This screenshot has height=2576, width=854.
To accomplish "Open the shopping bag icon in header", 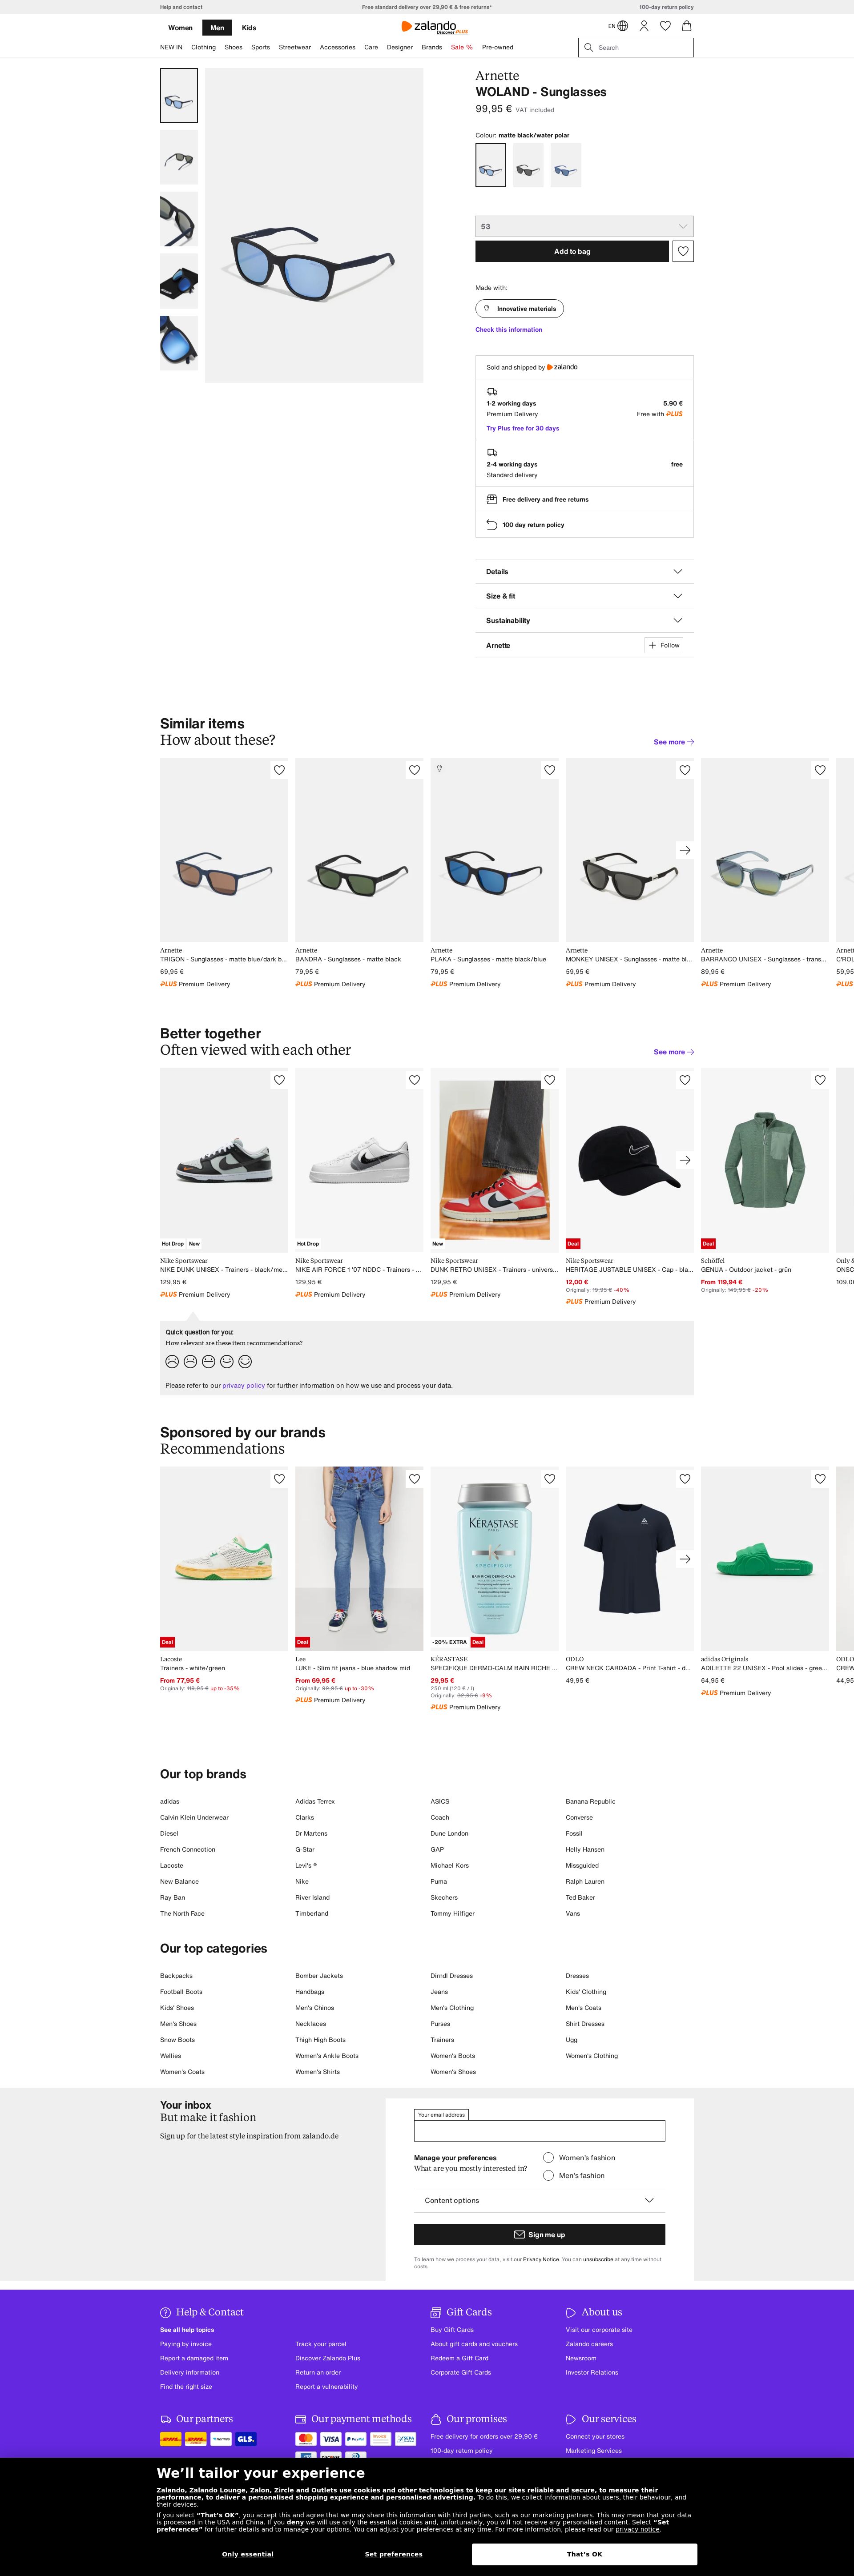I will (x=686, y=26).
